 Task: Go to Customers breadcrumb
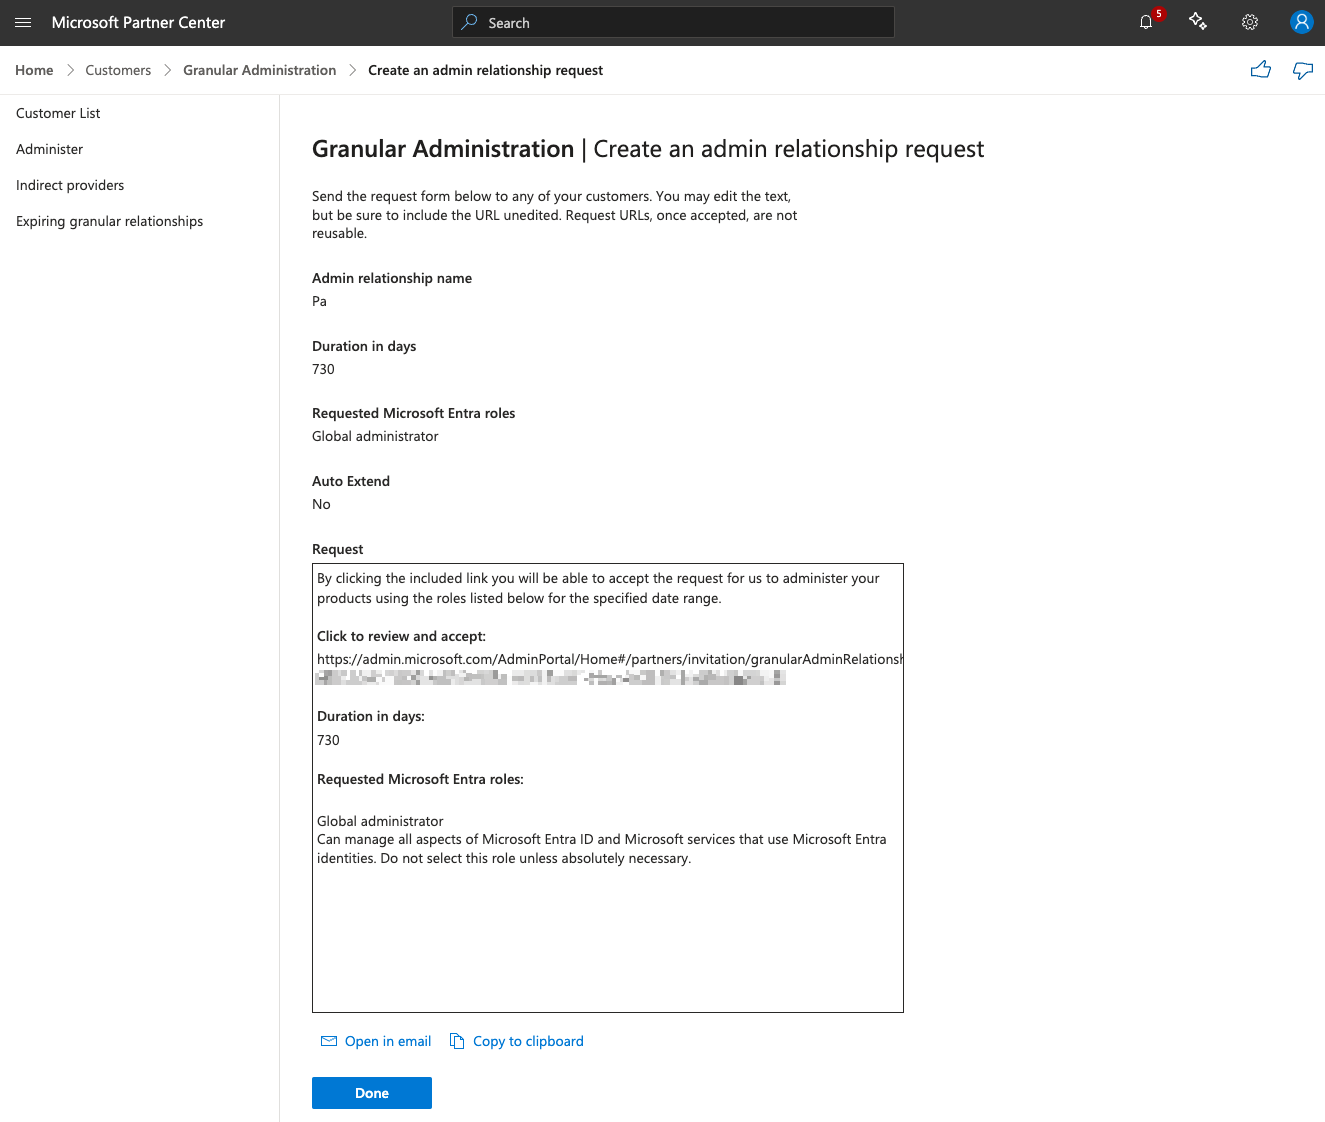point(118,70)
